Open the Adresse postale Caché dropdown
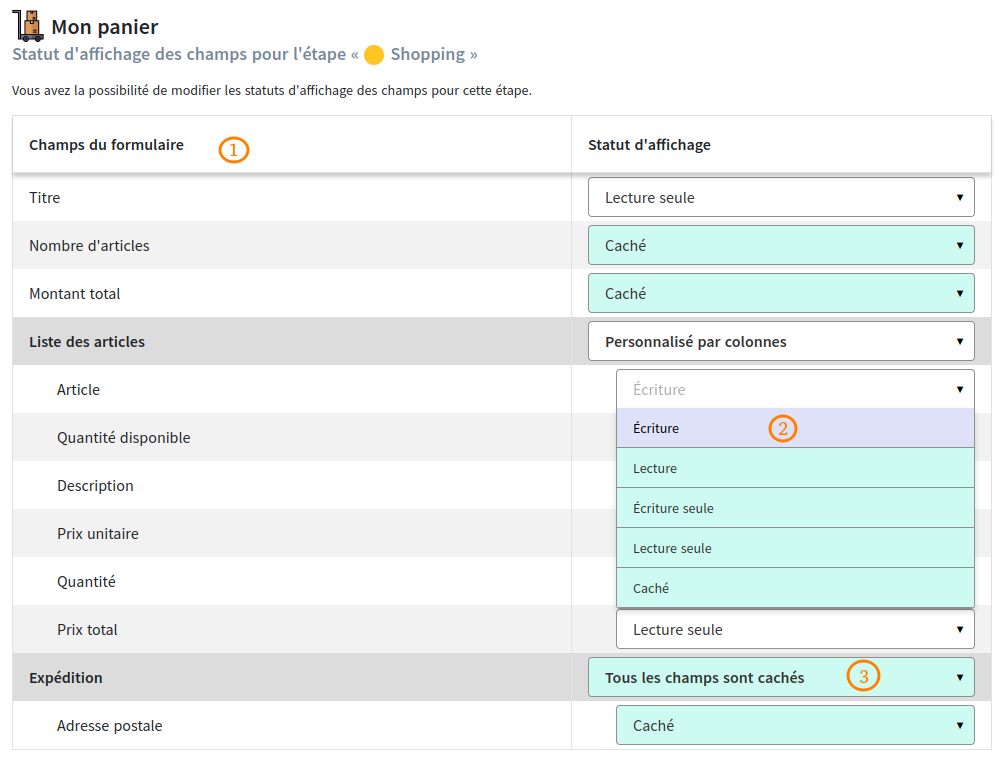 point(794,725)
